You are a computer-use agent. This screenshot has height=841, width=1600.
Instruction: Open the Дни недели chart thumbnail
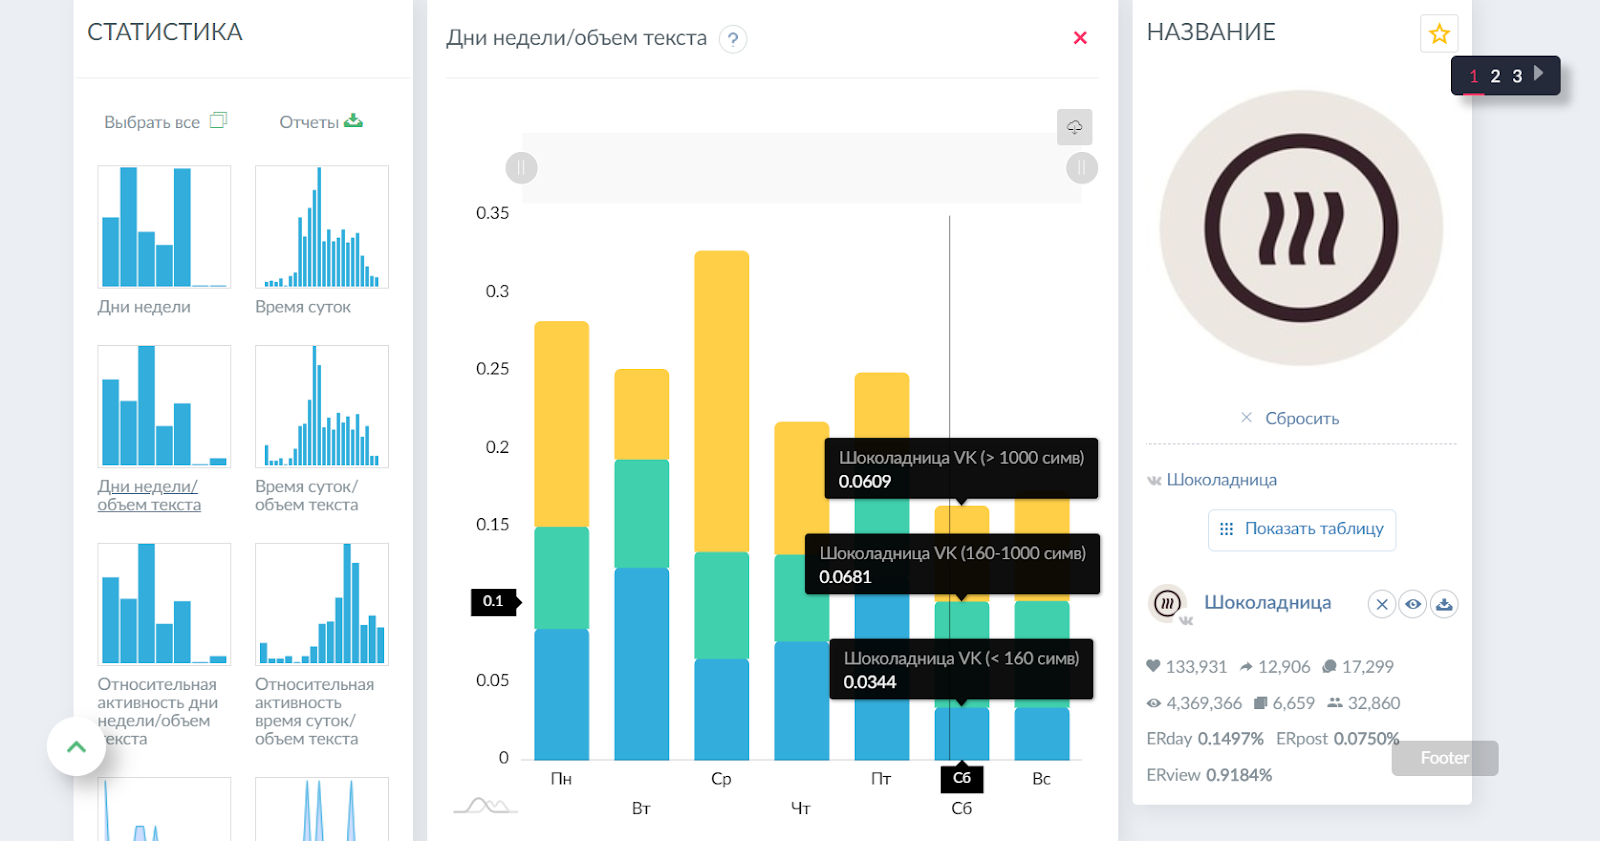tap(164, 227)
